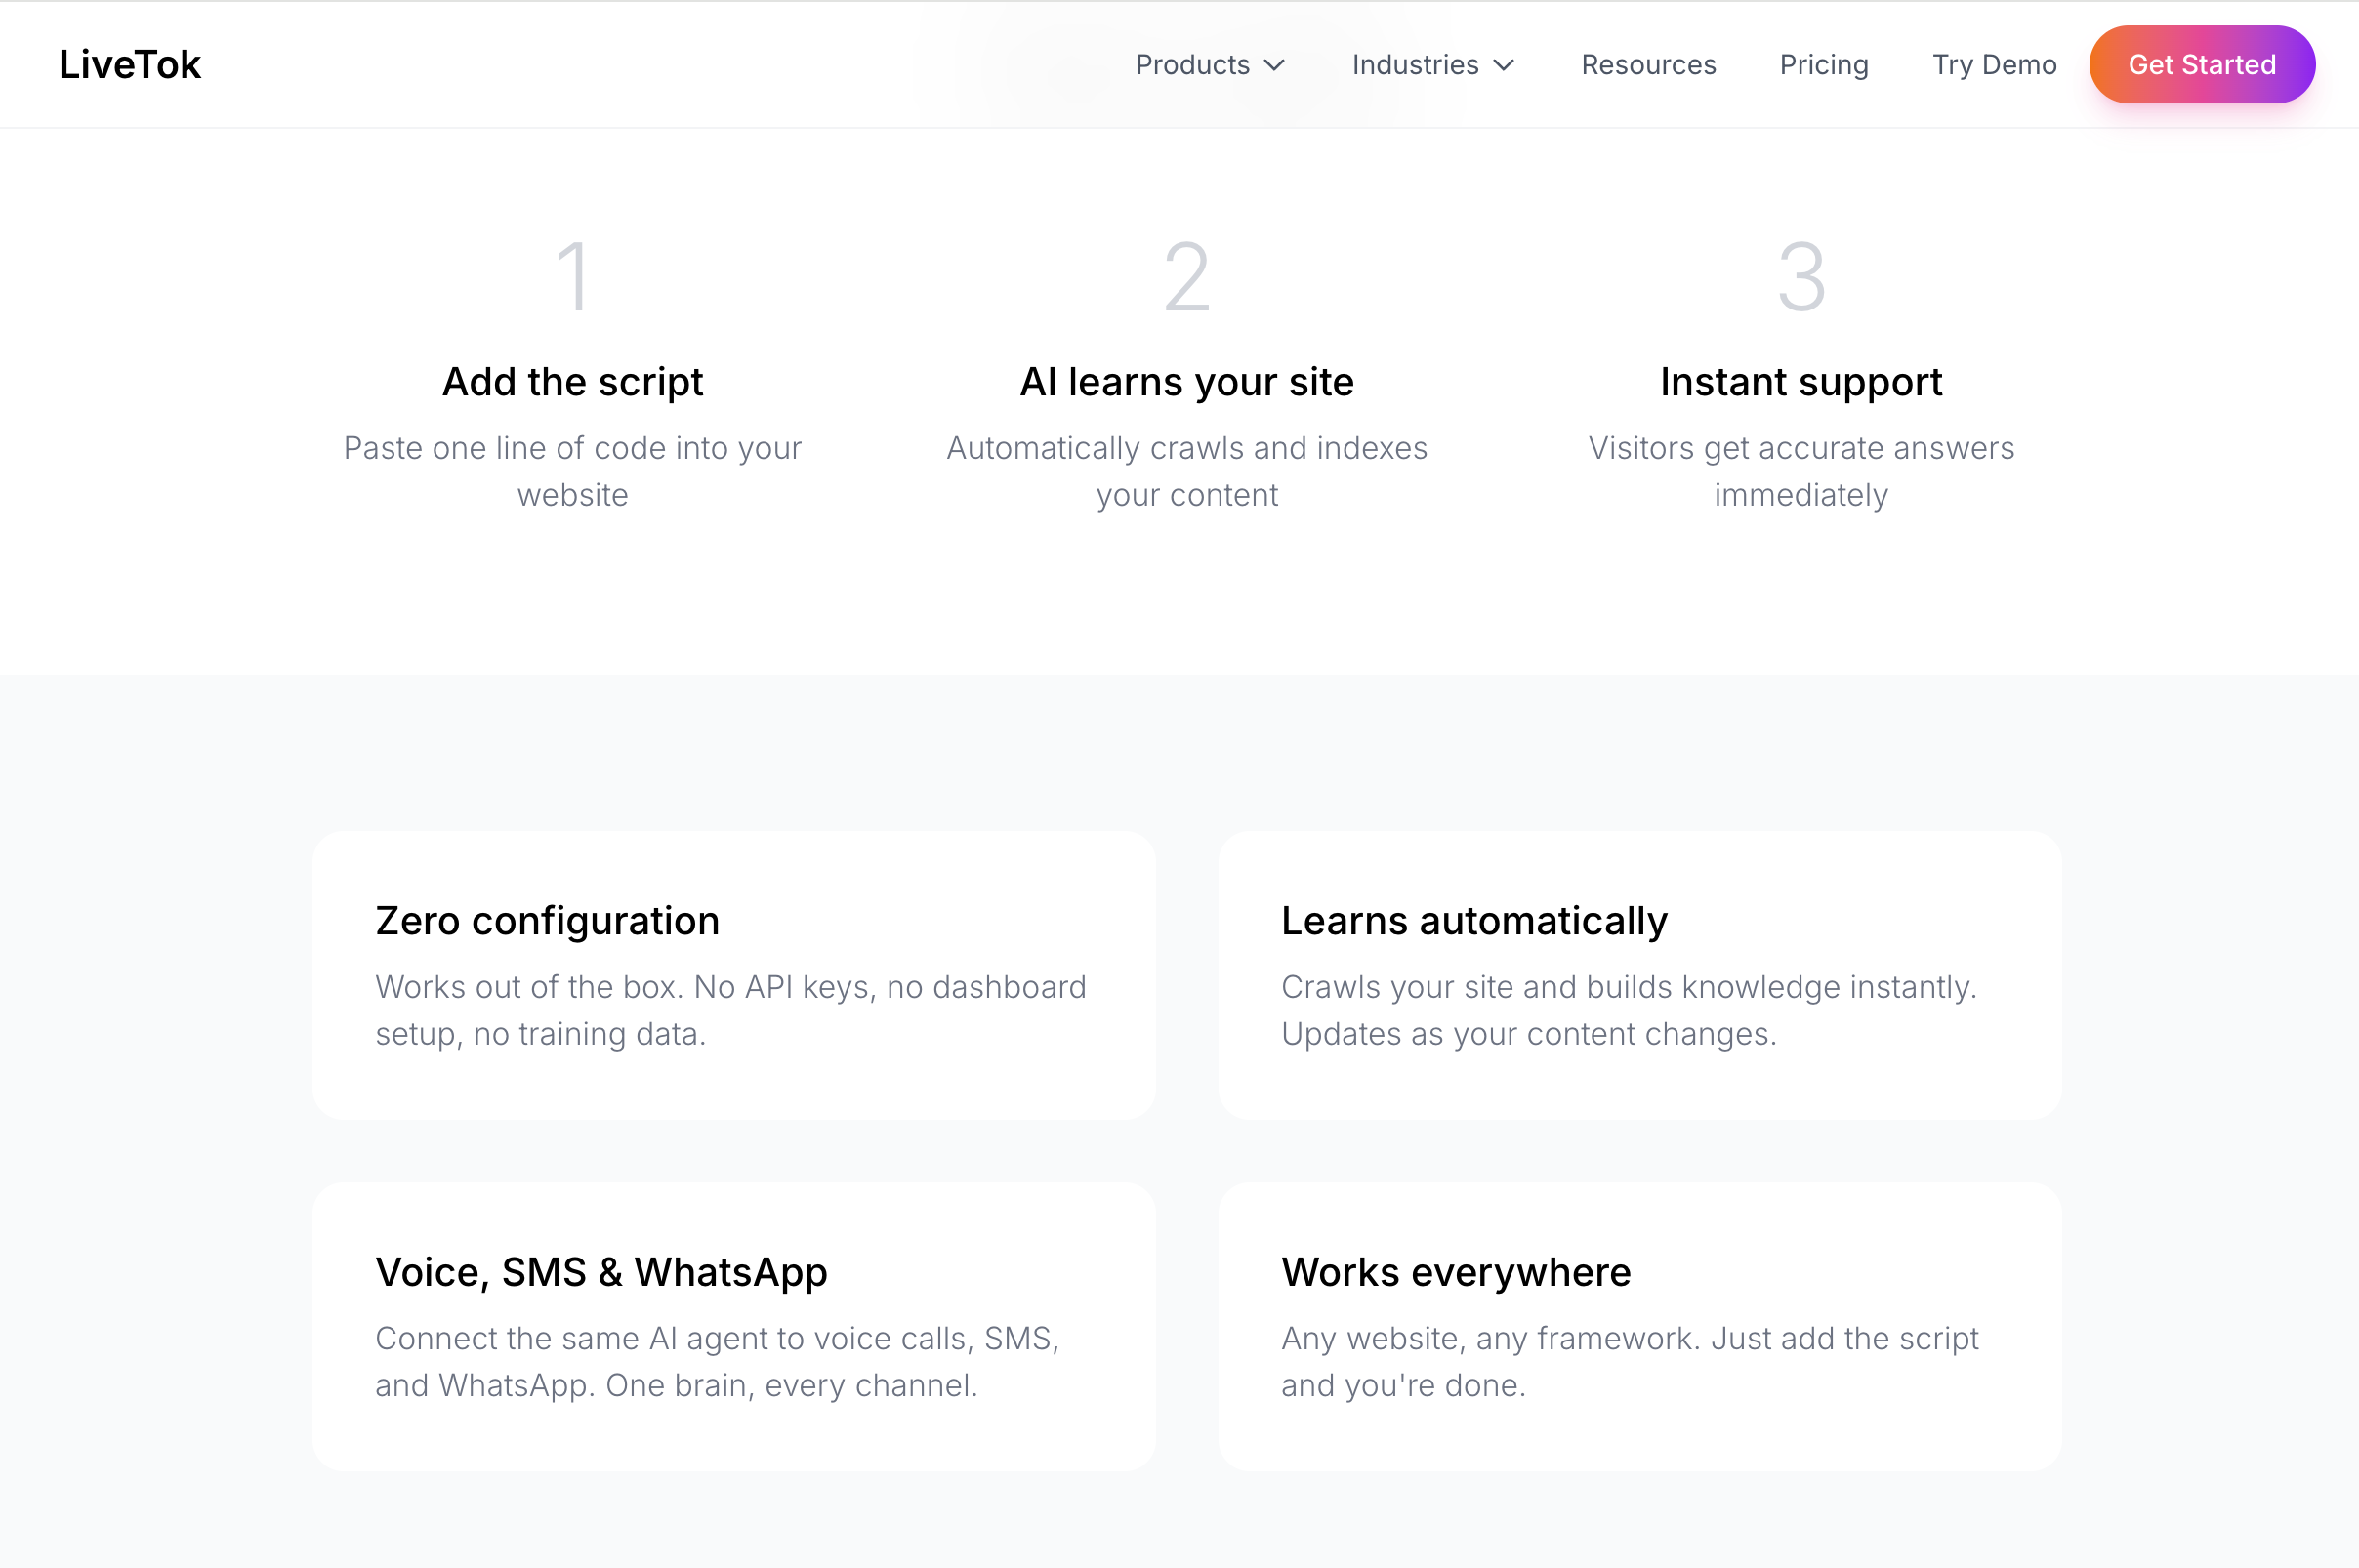2359x1568 pixels.
Task: Select the AI learns your site heading
Action: 1187,382
